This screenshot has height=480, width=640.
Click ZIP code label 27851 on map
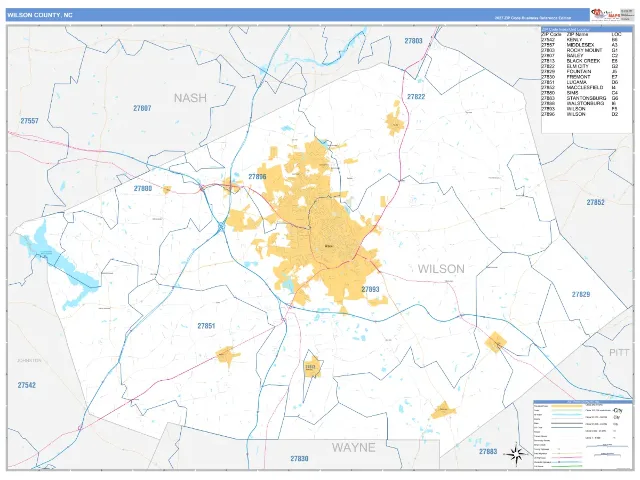[x=206, y=326]
